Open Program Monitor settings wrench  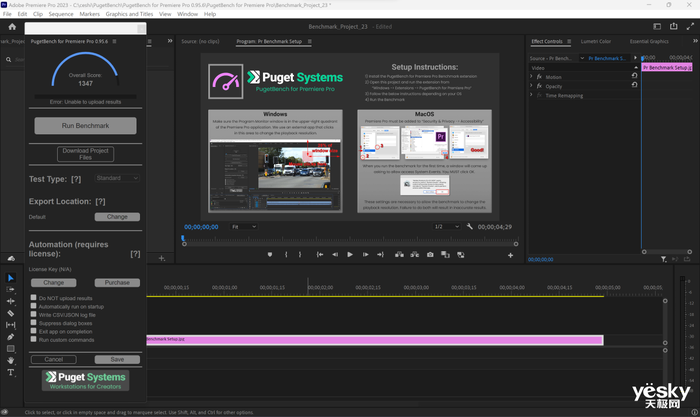coord(470,226)
